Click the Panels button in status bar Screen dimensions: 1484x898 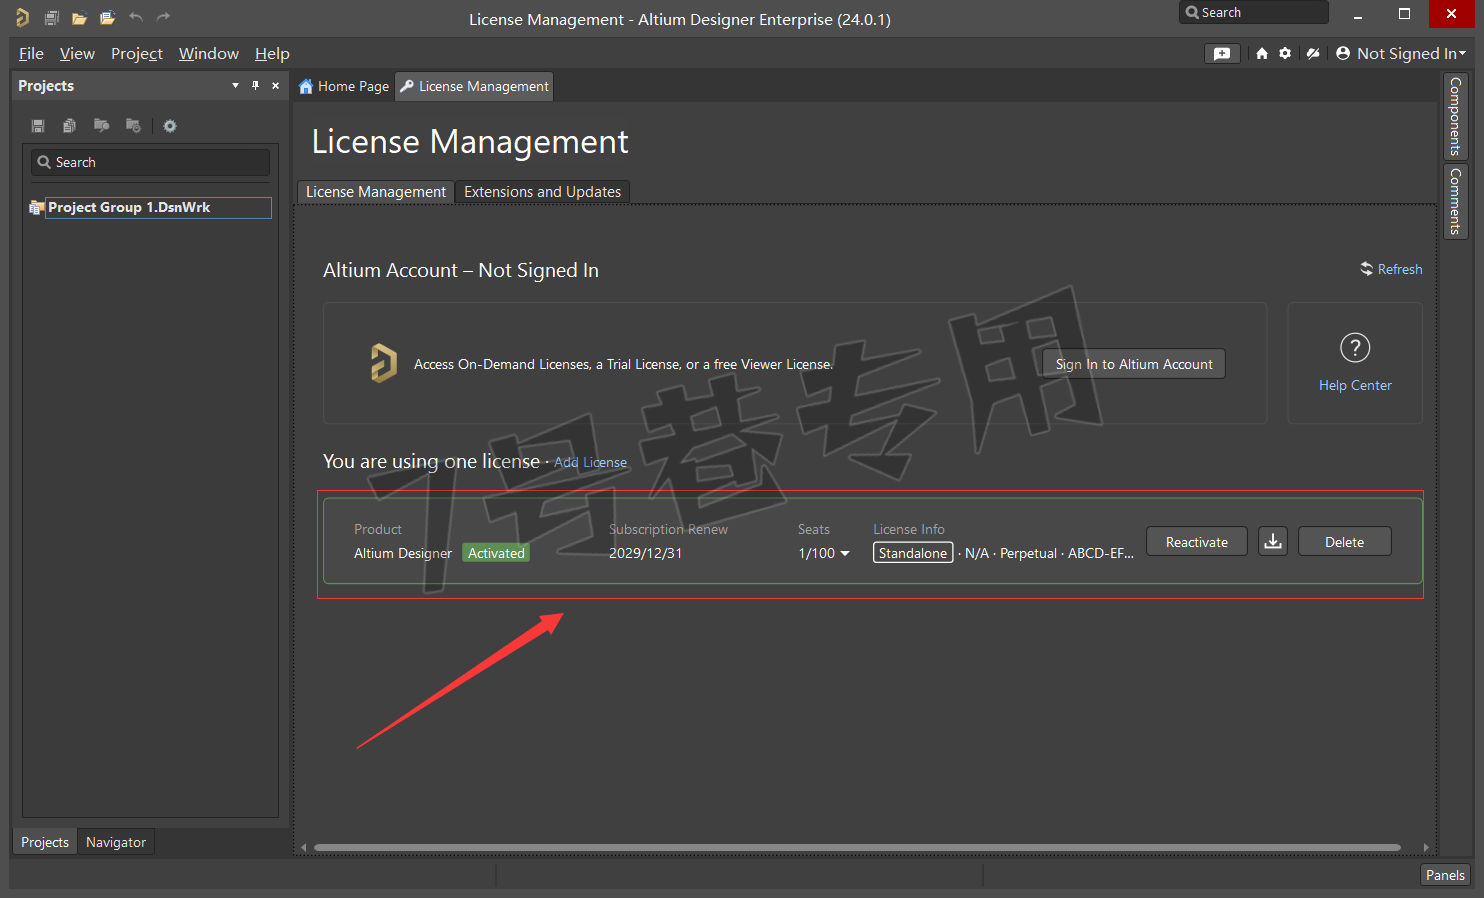pos(1445,875)
